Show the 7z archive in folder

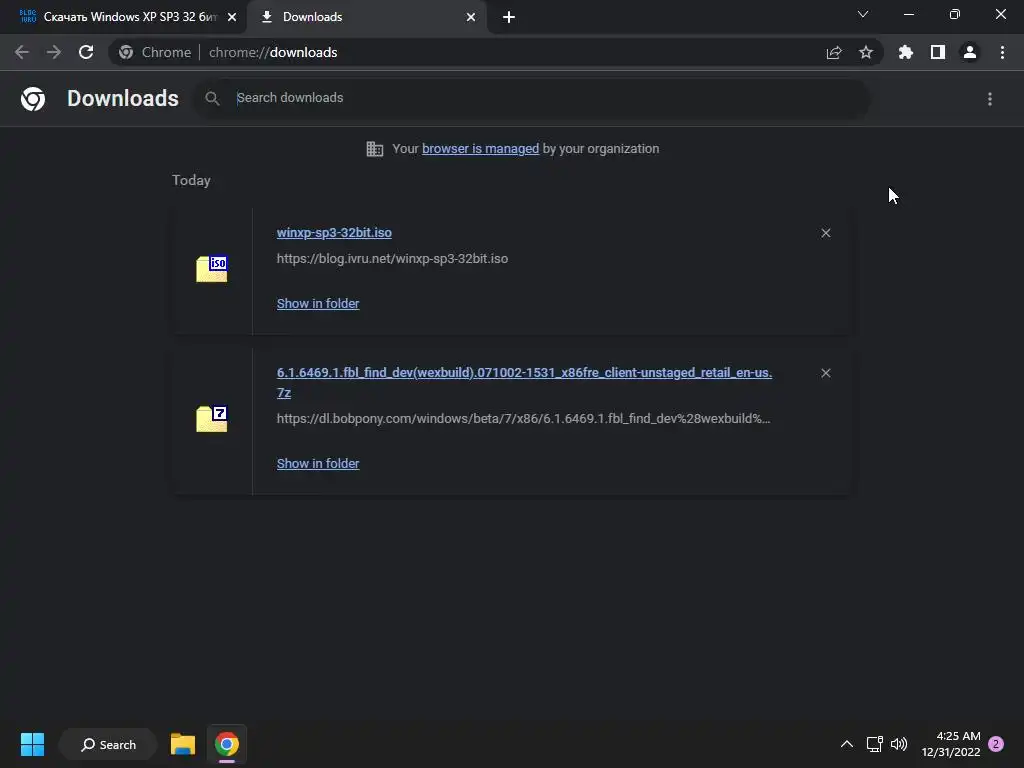(x=318, y=464)
